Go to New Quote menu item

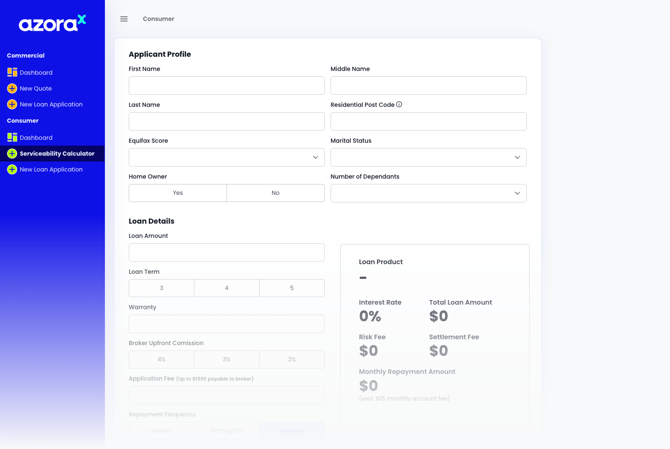coord(38,89)
